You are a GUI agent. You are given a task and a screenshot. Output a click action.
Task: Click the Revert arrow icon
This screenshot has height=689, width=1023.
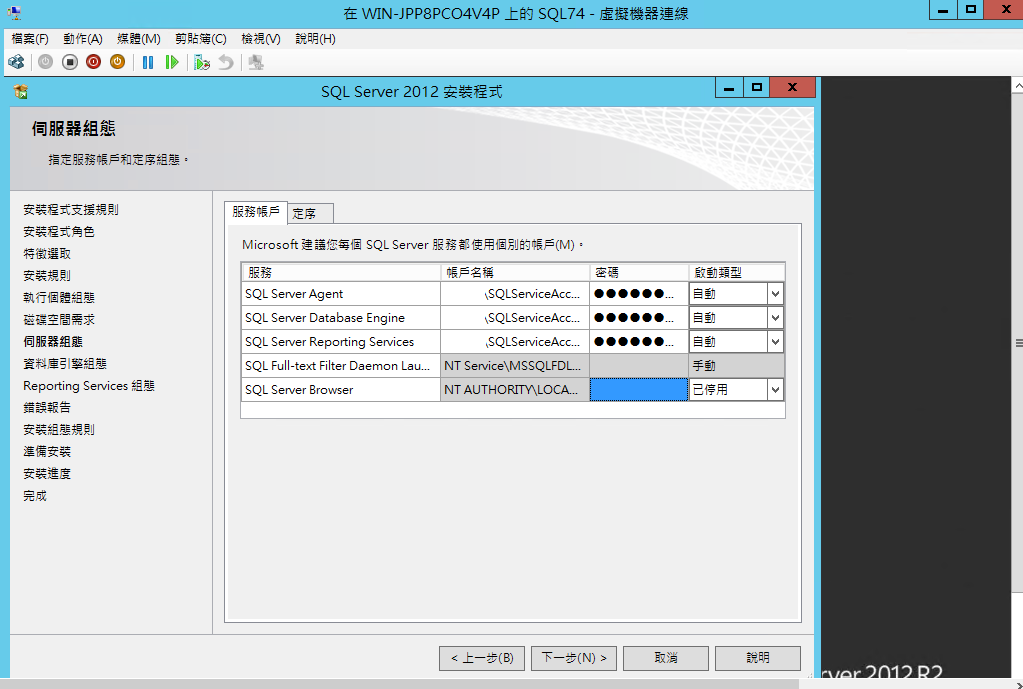point(226,63)
